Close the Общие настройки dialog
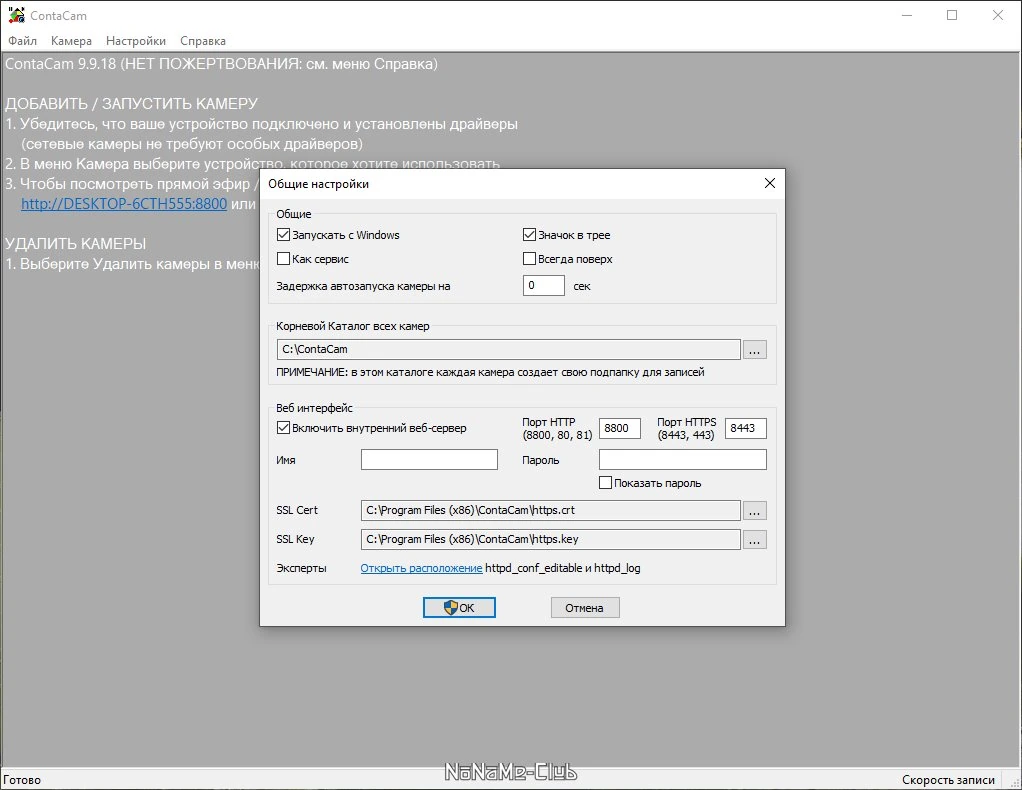Image resolution: width=1022 pixels, height=790 pixels. point(769,183)
